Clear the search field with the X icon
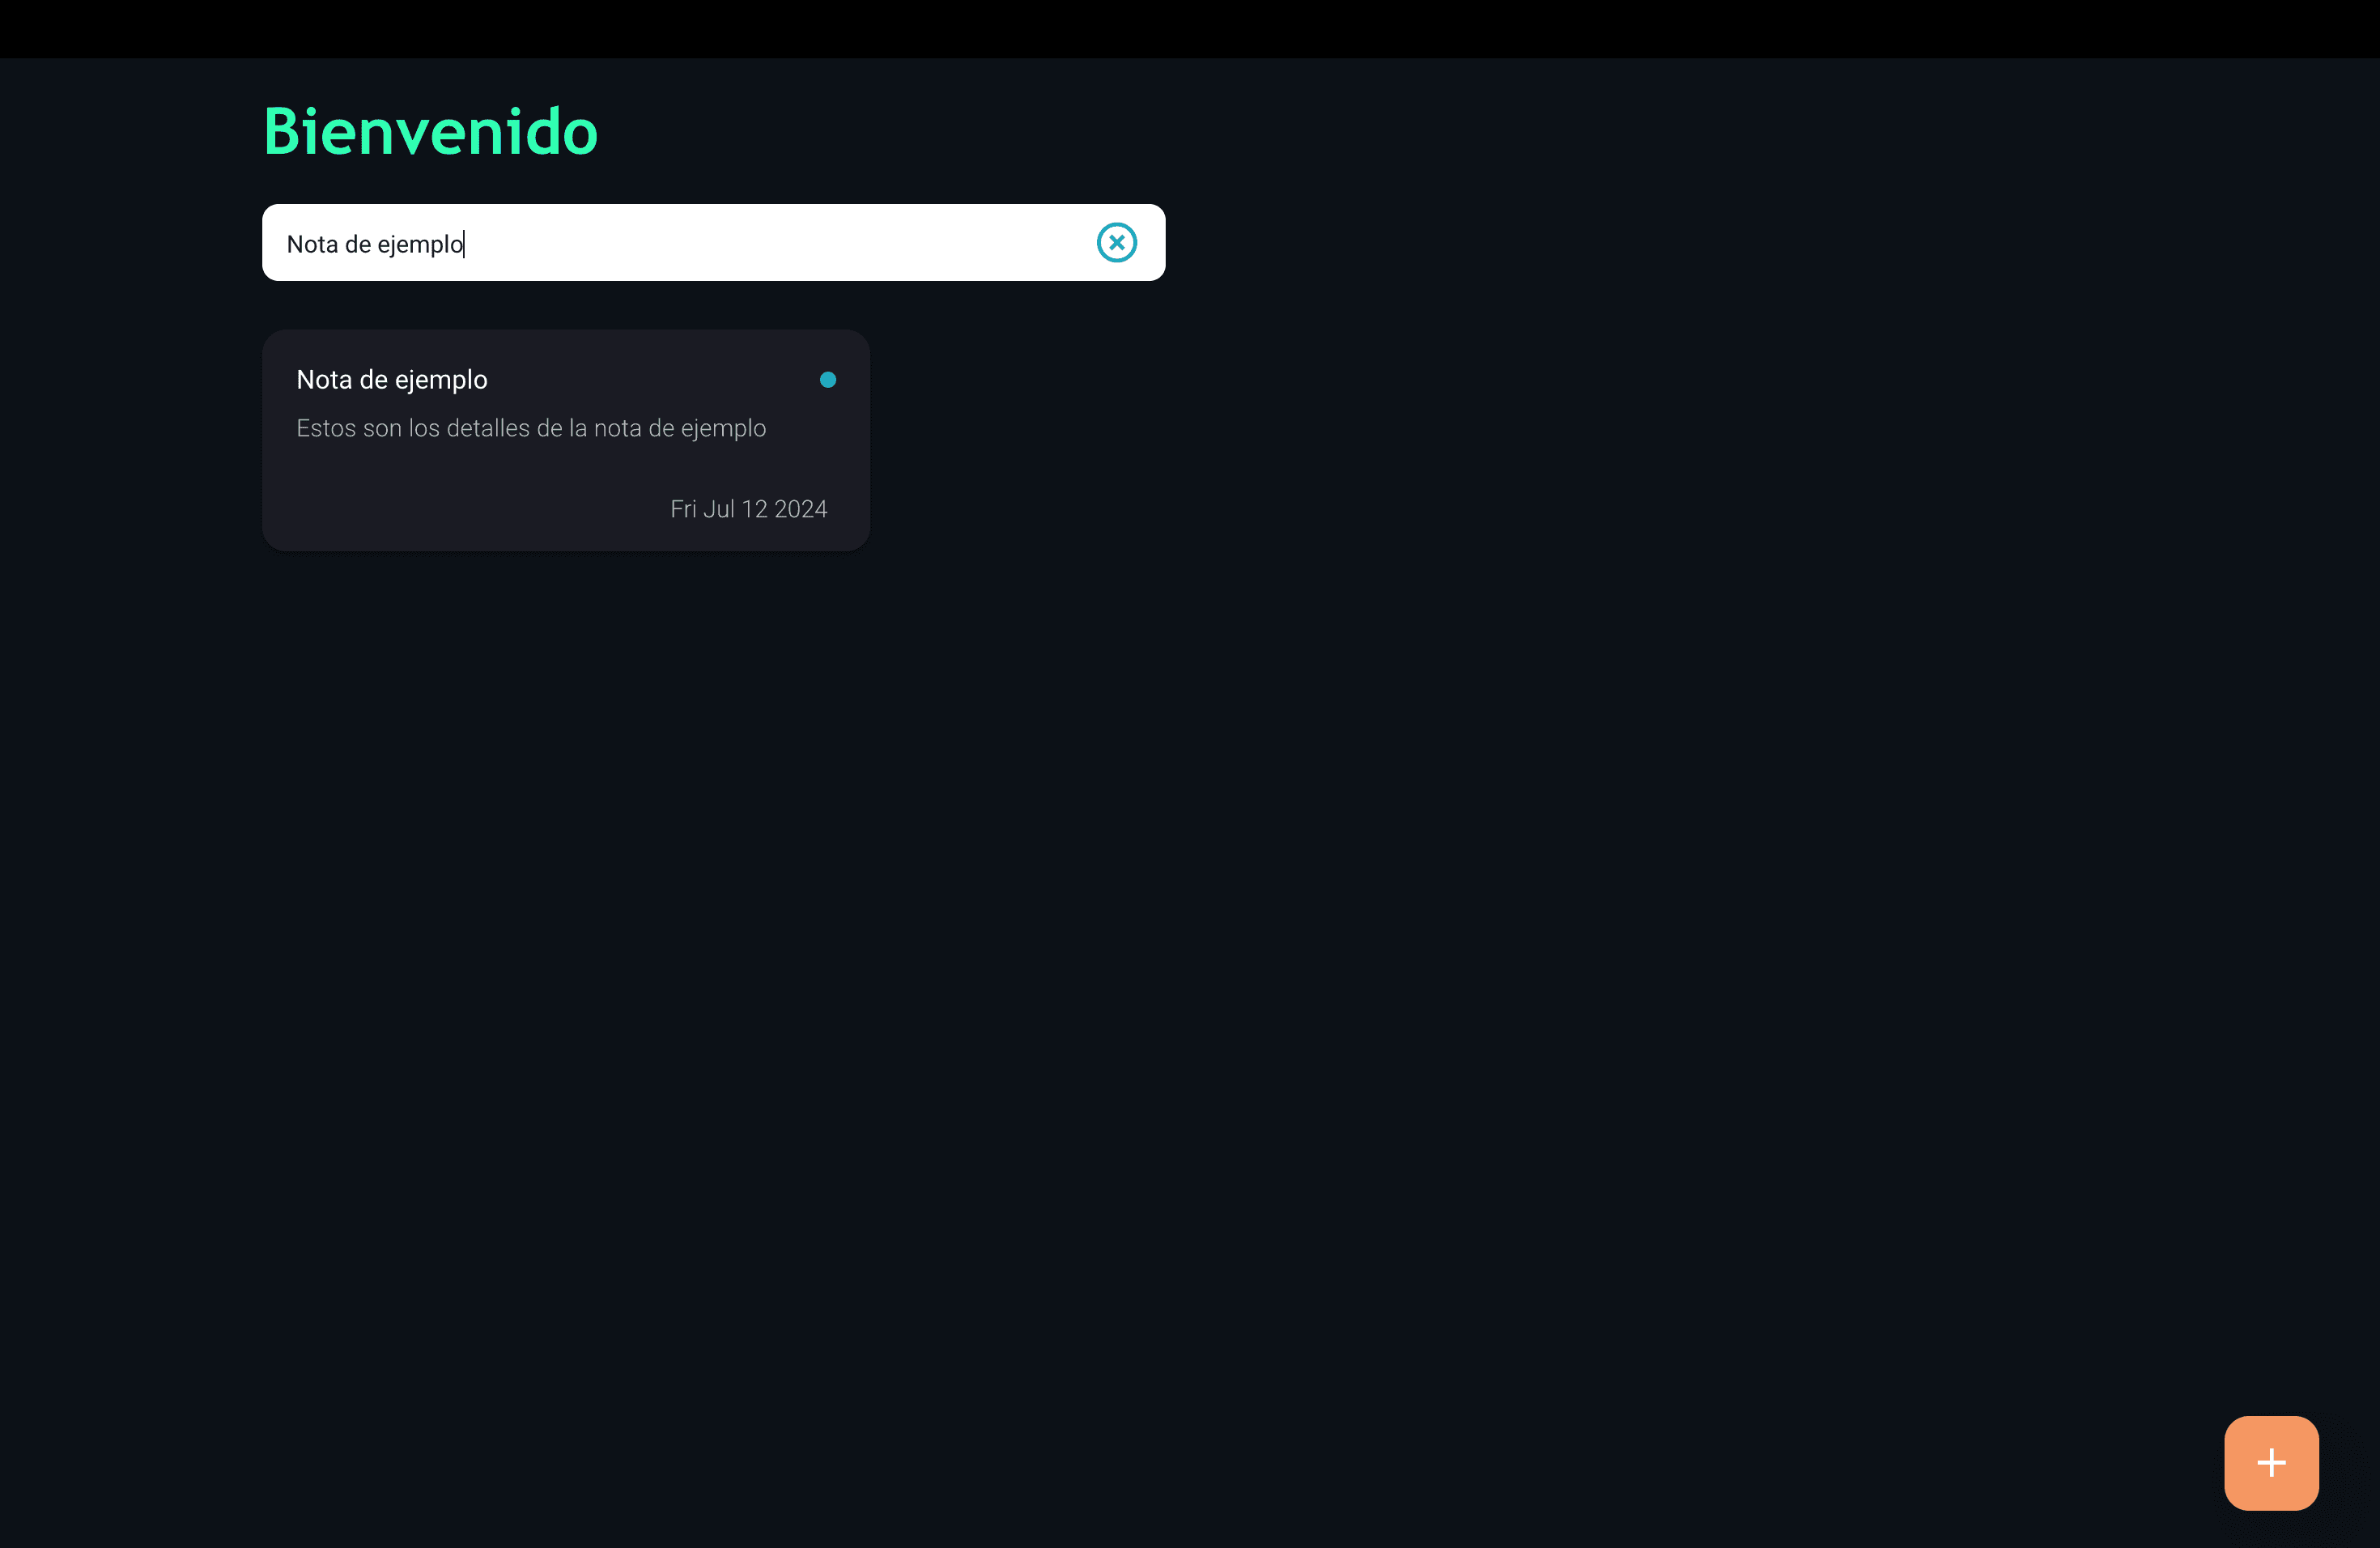The image size is (2380, 1548). (x=1116, y=243)
